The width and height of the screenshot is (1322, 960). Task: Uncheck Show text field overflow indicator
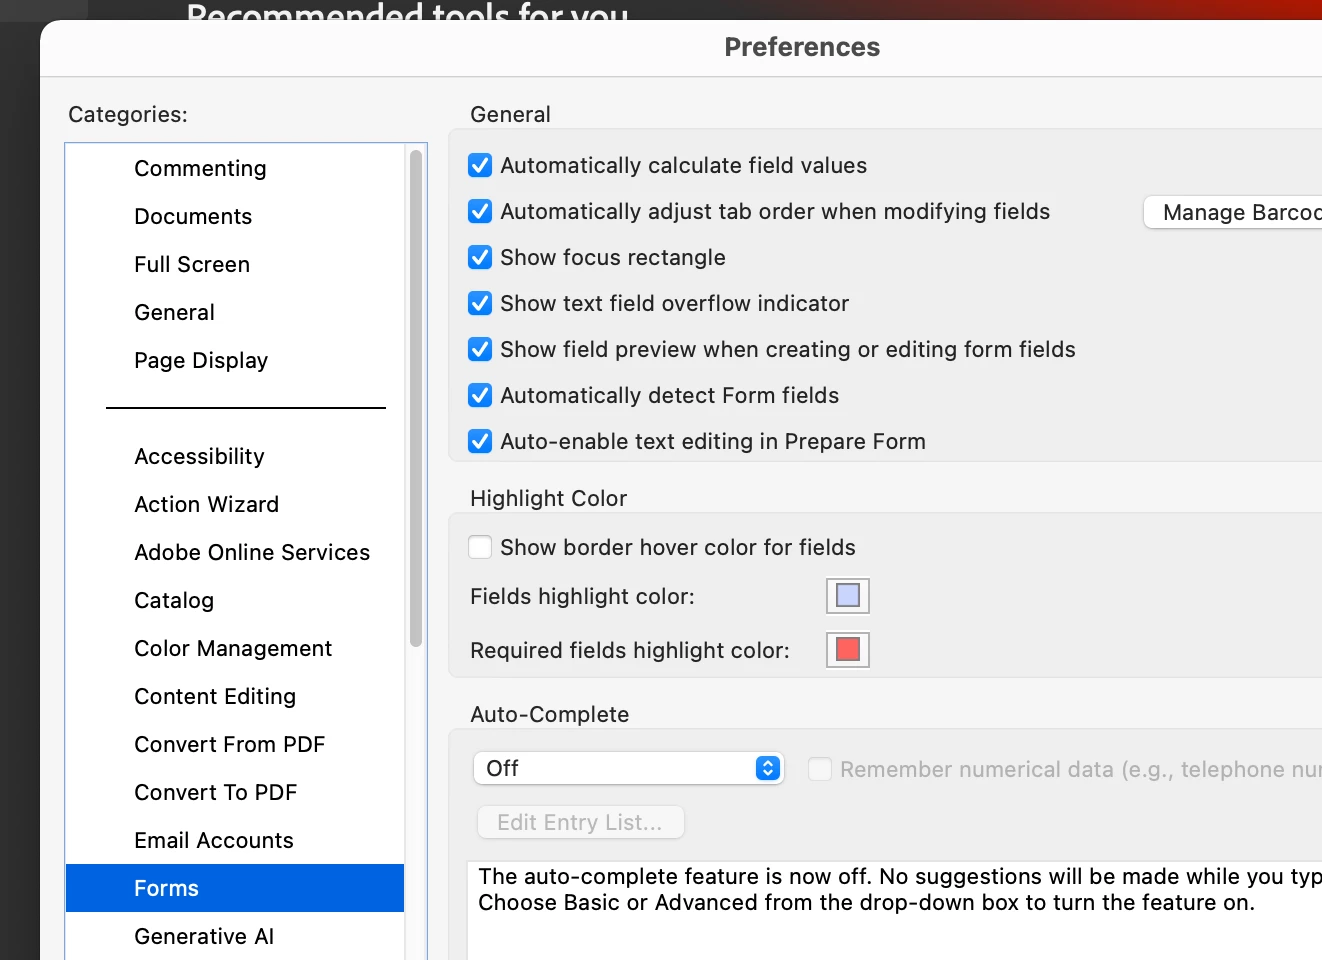pos(480,304)
